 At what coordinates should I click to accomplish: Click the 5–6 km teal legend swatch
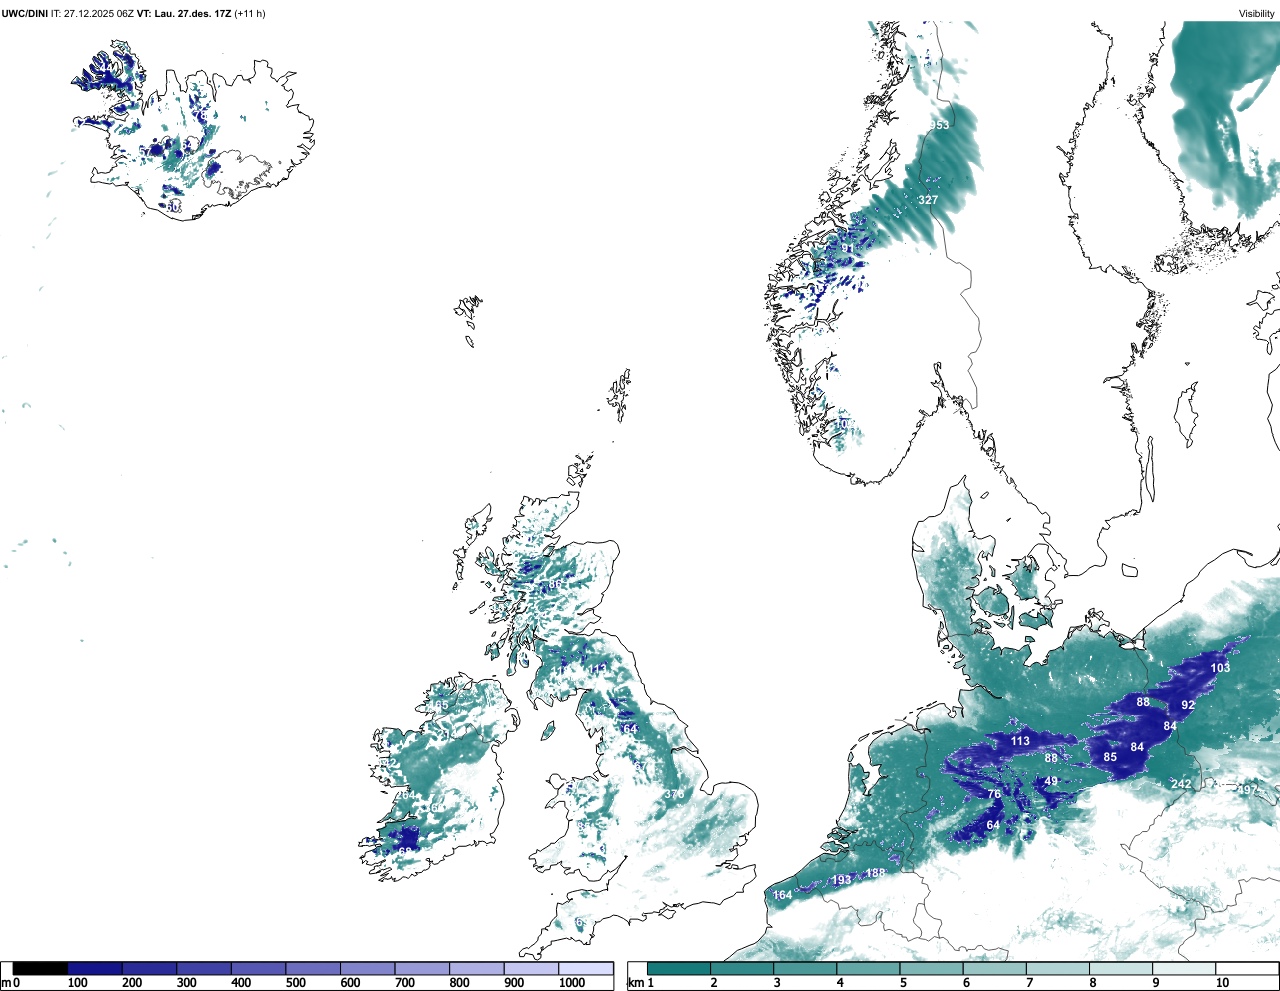coord(932,968)
